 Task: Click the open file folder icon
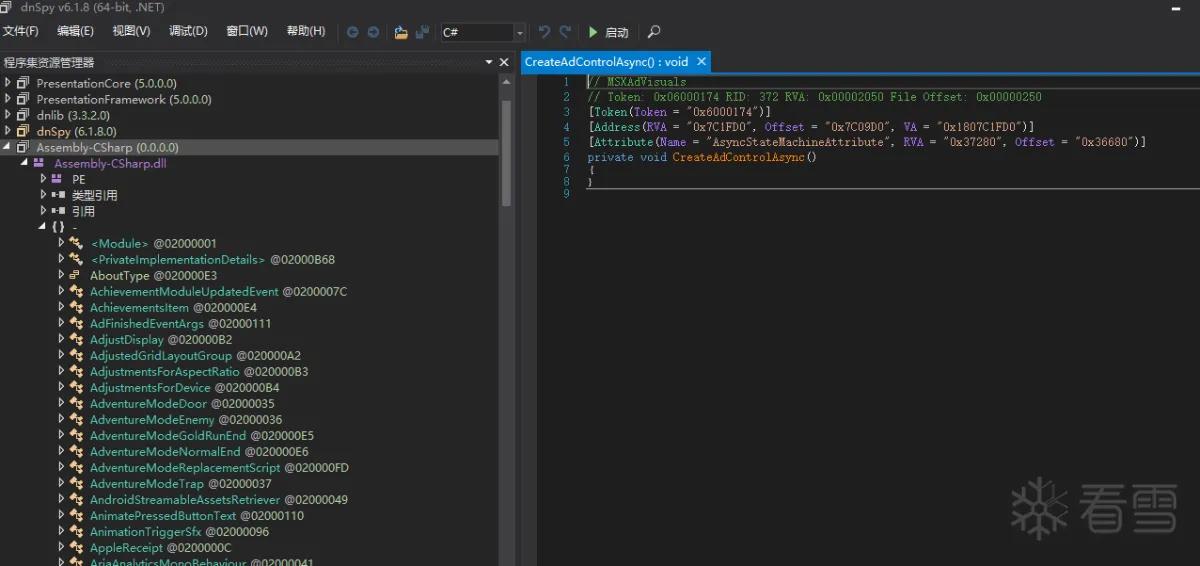coord(401,32)
